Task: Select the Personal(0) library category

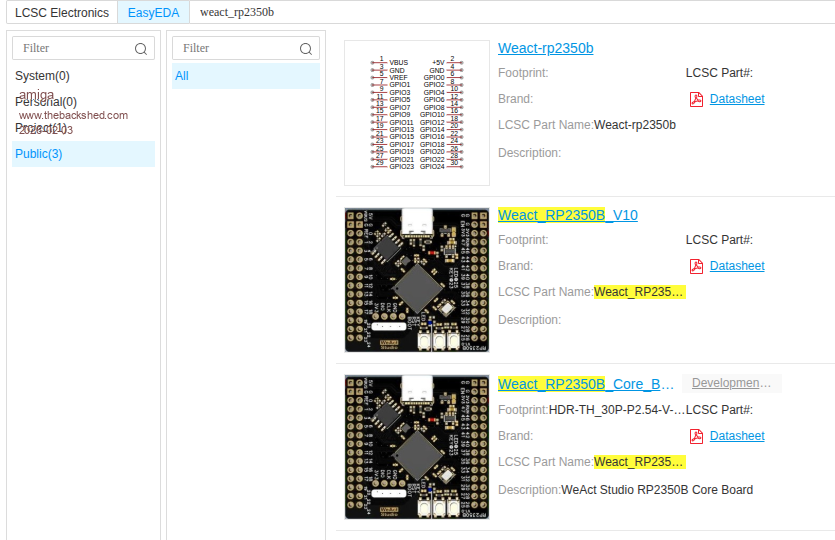Action: click(46, 102)
